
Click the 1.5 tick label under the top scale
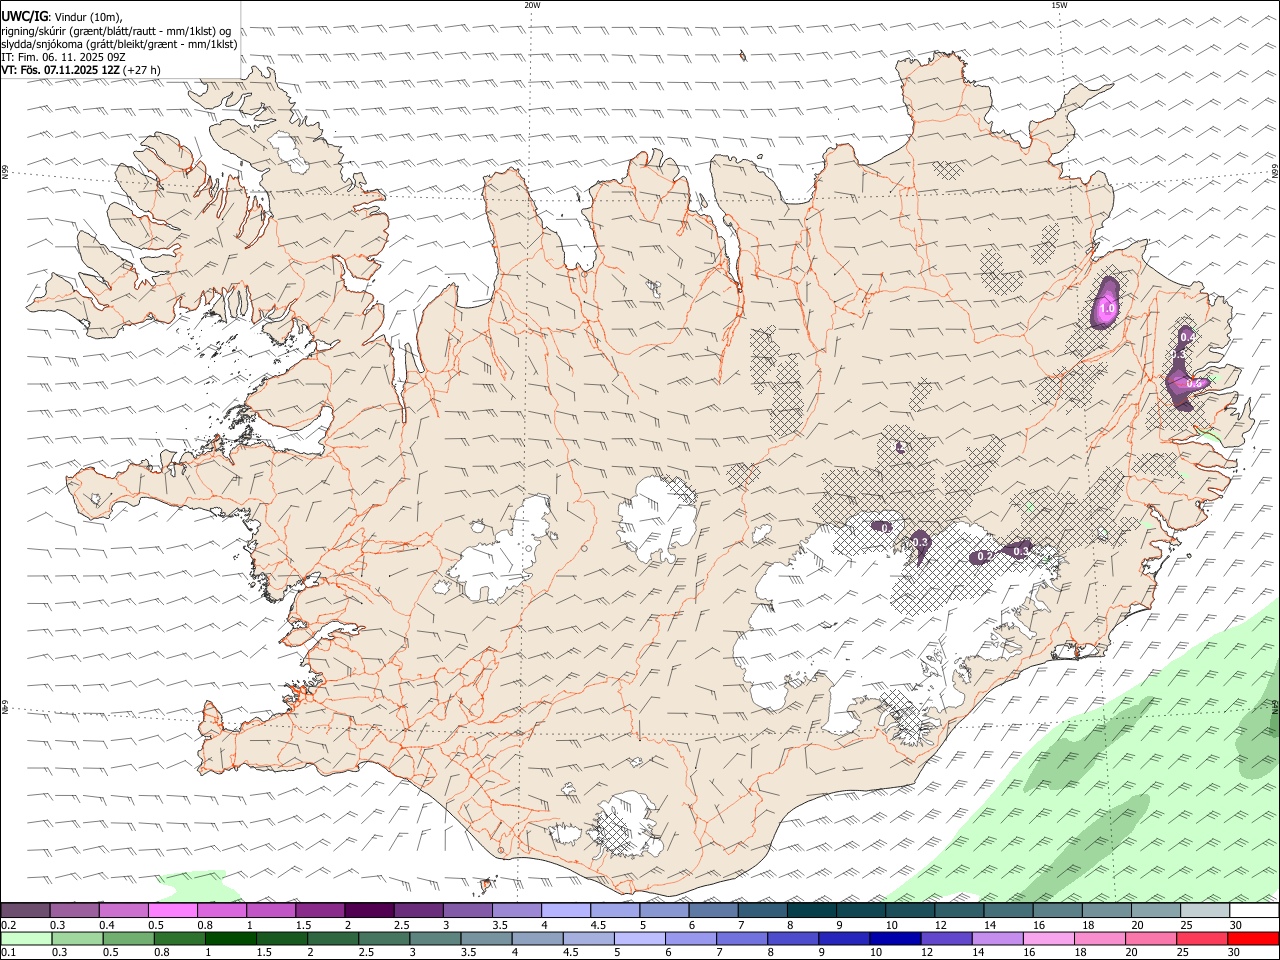pos(303,925)
